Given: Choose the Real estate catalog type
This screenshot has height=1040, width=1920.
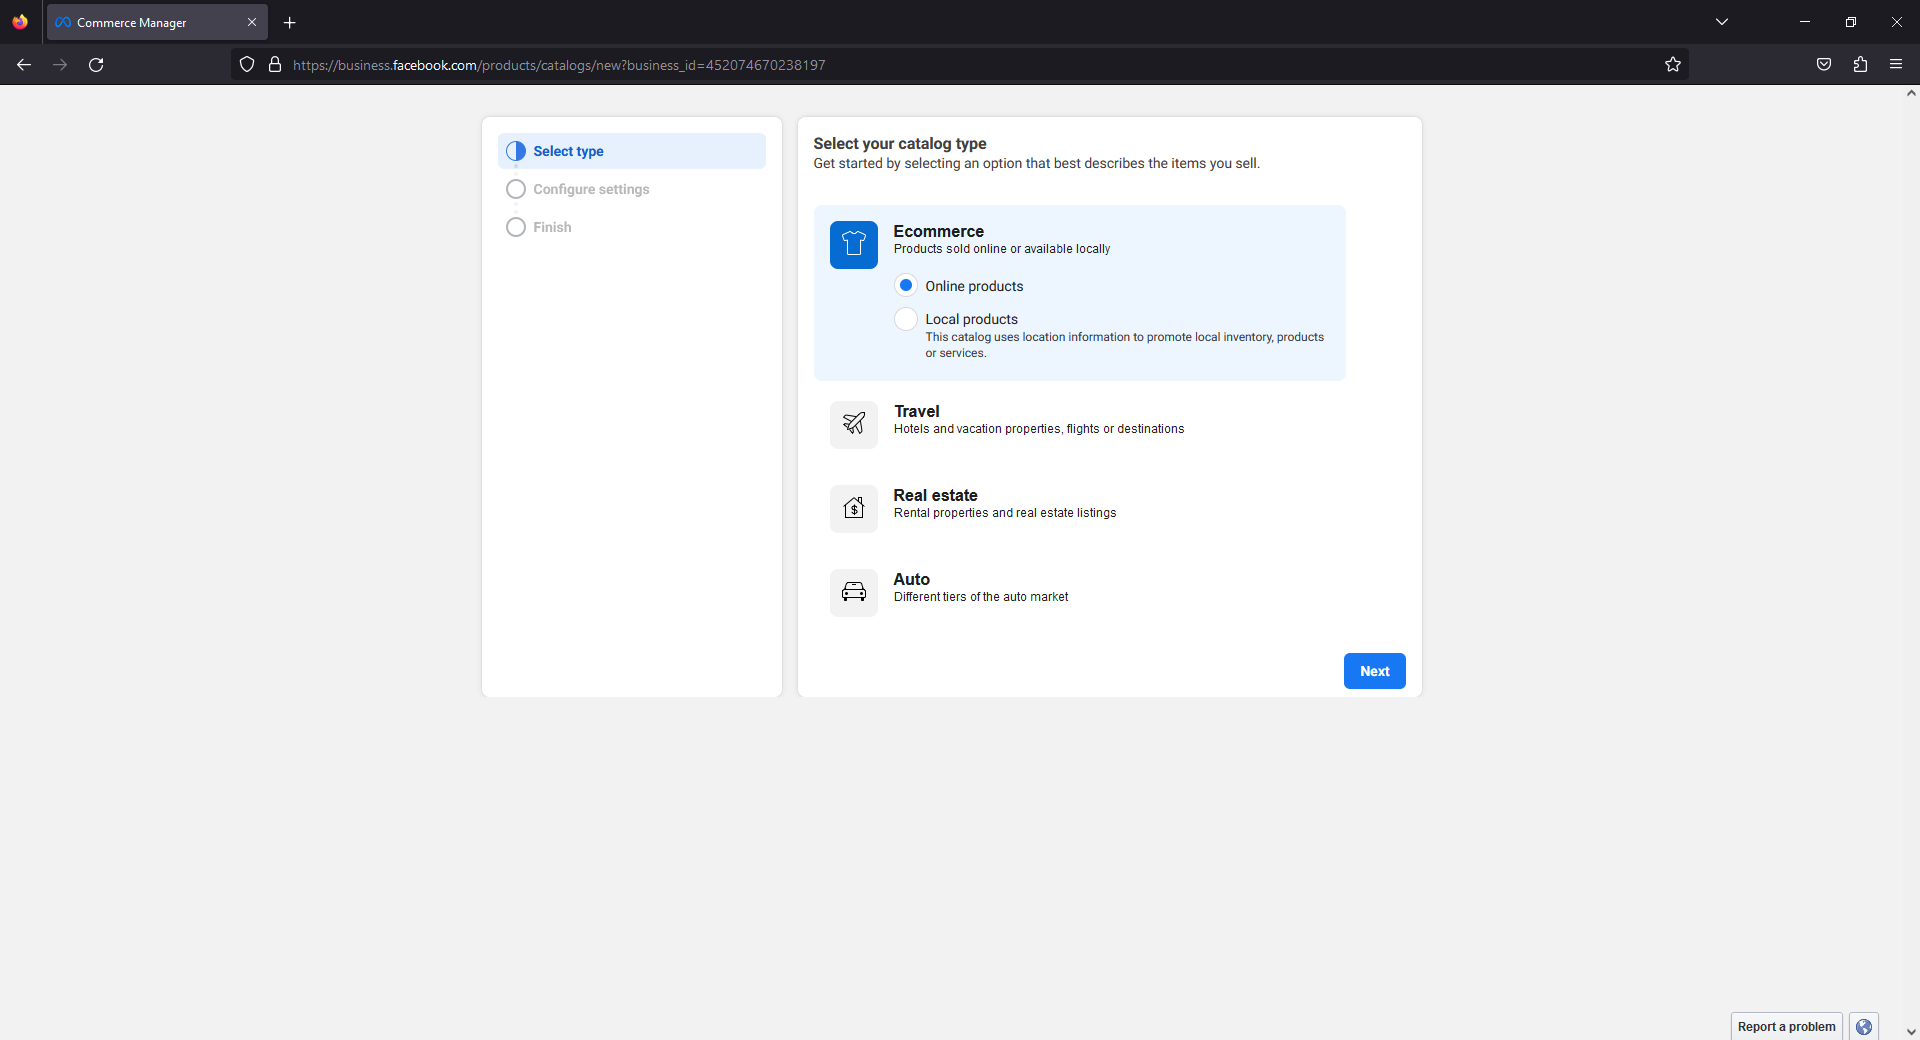Looking at the screenshot, I should 1080,509.
